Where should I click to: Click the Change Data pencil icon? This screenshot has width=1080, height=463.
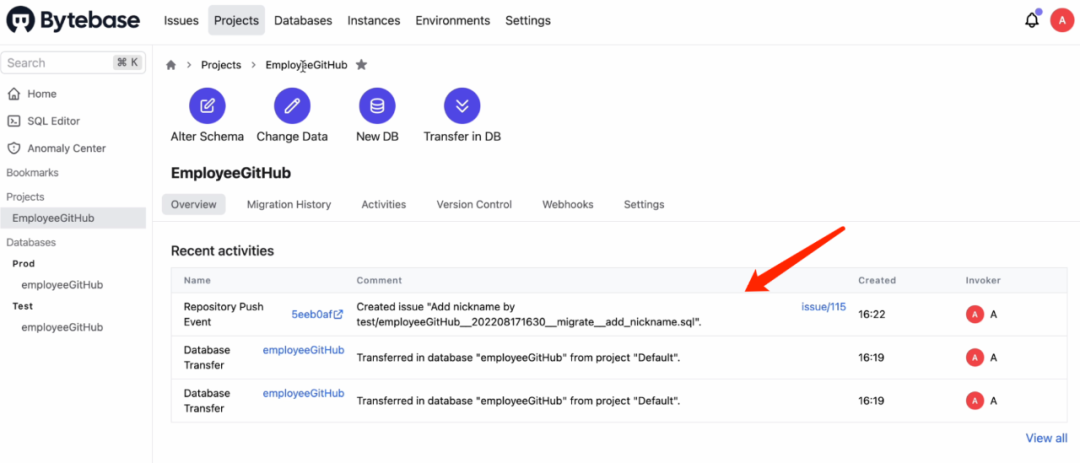pyautogui.click(x=292, y=105)
